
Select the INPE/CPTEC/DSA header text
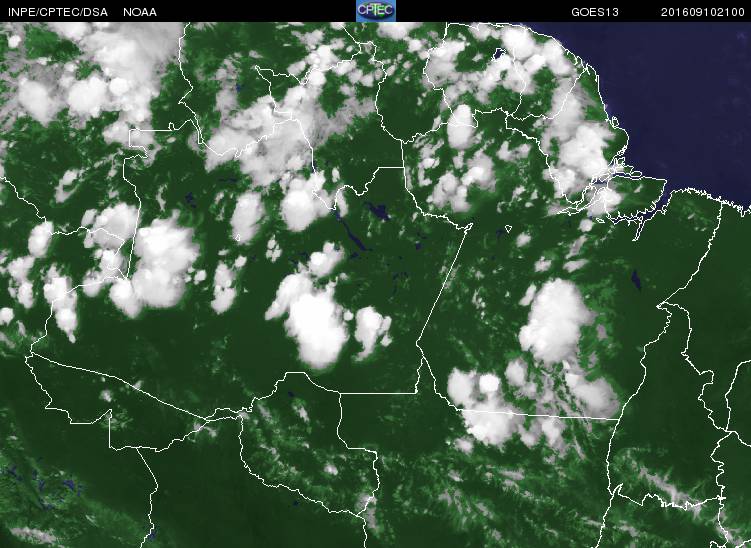[x=58, y=12]
